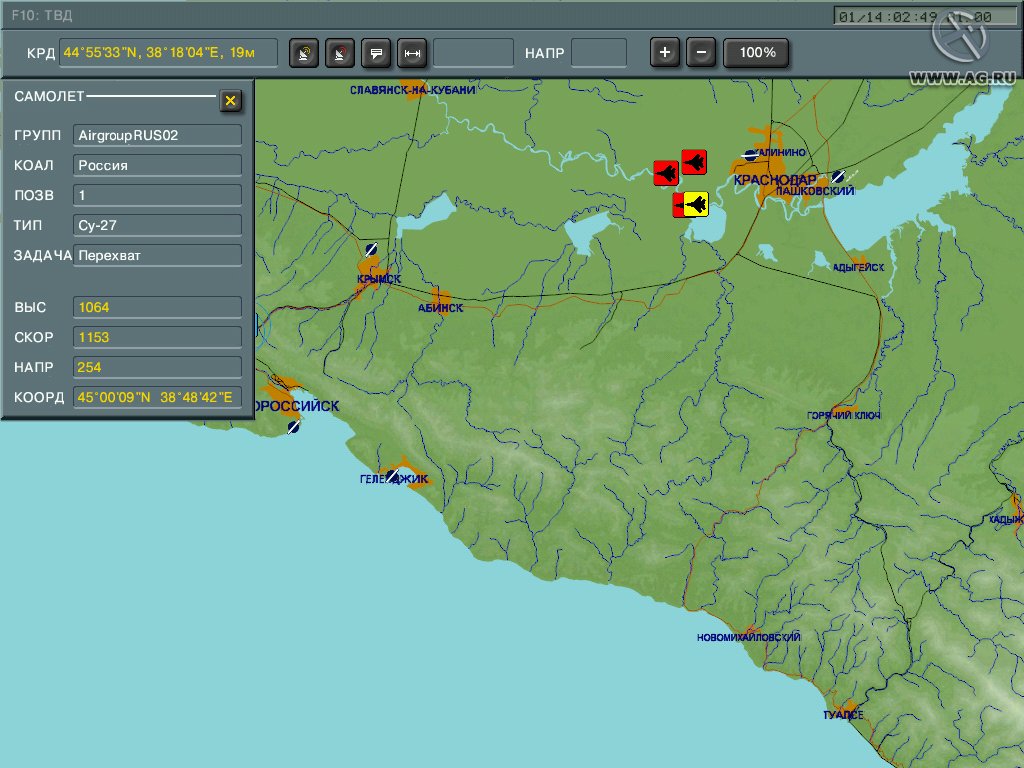Image resolution: width=1024 pixels, height=768 pixels.
Task: Toggle the red-marked radar dish toolbar button
Action: 341,53
